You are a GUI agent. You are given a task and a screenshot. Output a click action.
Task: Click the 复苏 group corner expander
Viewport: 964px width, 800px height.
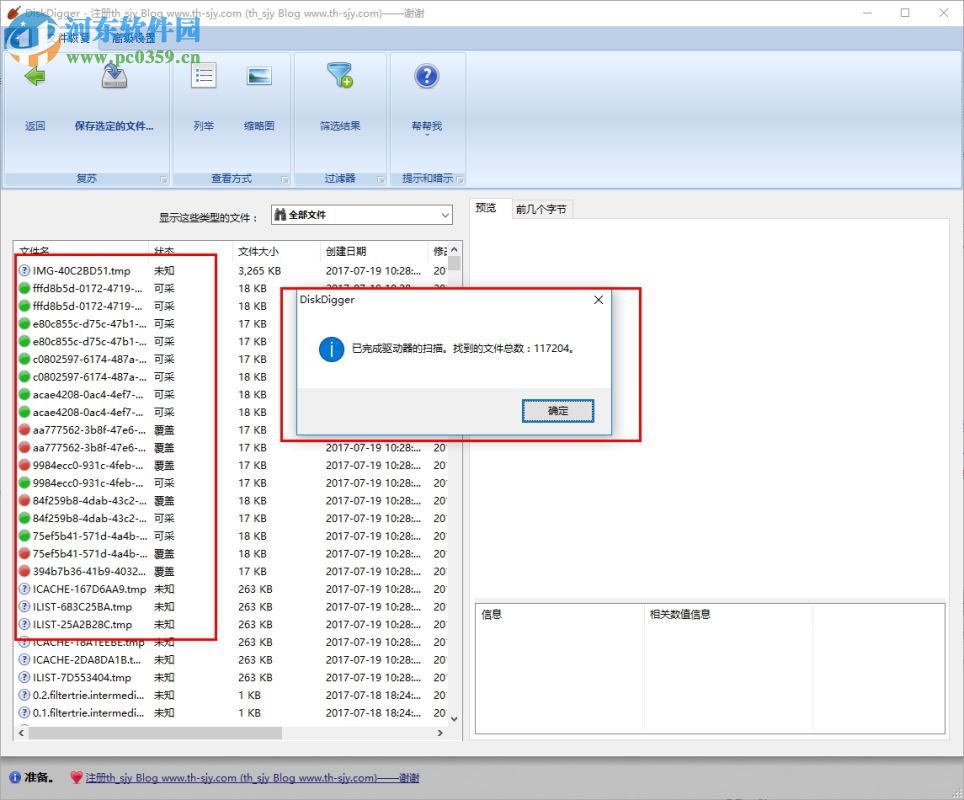[163, 178]
